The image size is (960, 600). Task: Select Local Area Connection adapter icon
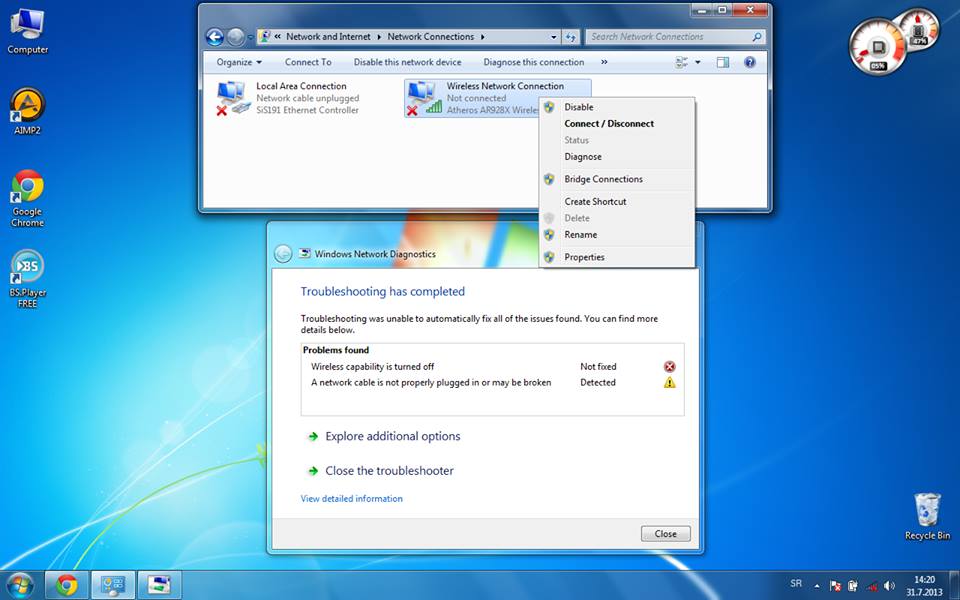pyautogui.click(x=233, y=99)
